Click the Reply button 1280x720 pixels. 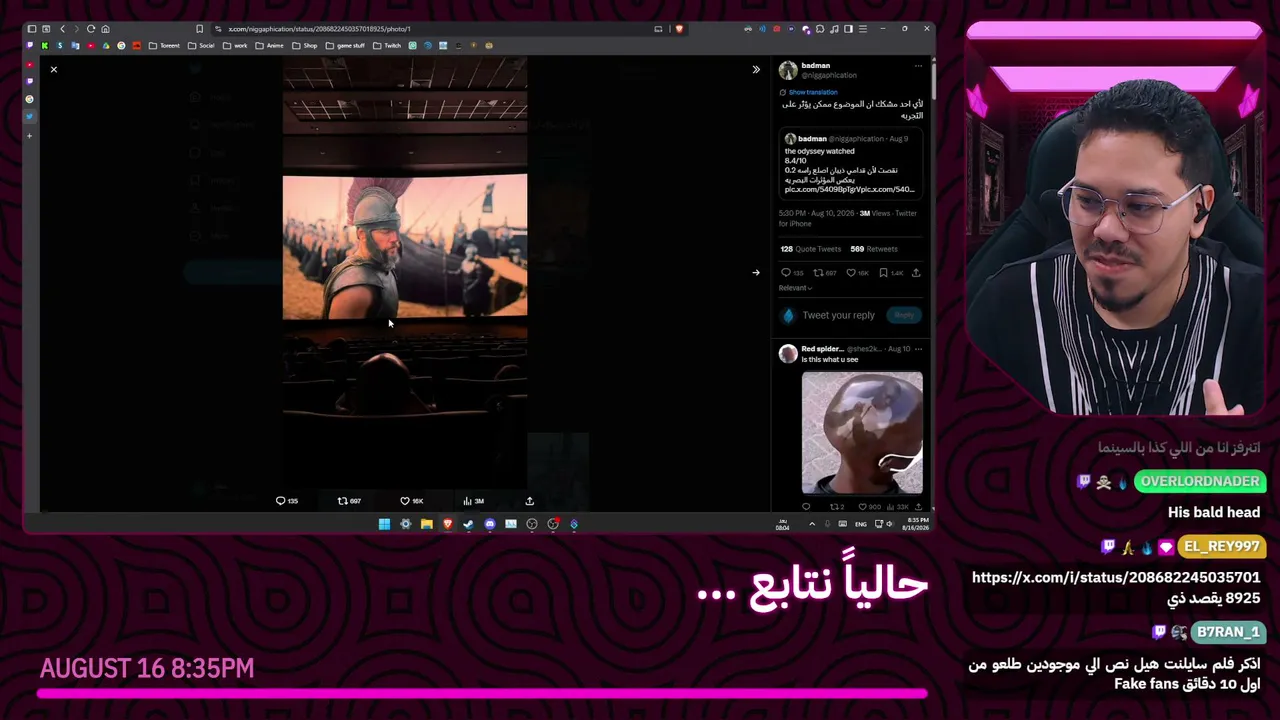pos(905,315)
